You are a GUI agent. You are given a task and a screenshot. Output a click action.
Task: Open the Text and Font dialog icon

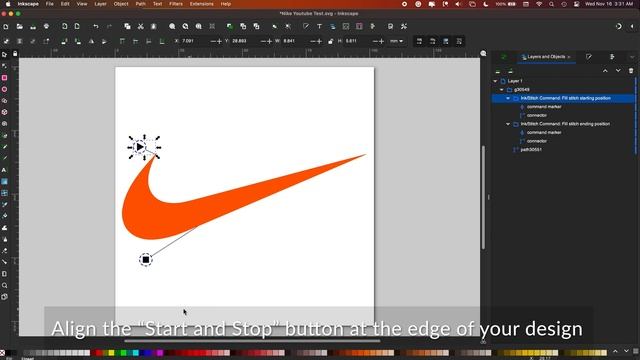point(319,27)
